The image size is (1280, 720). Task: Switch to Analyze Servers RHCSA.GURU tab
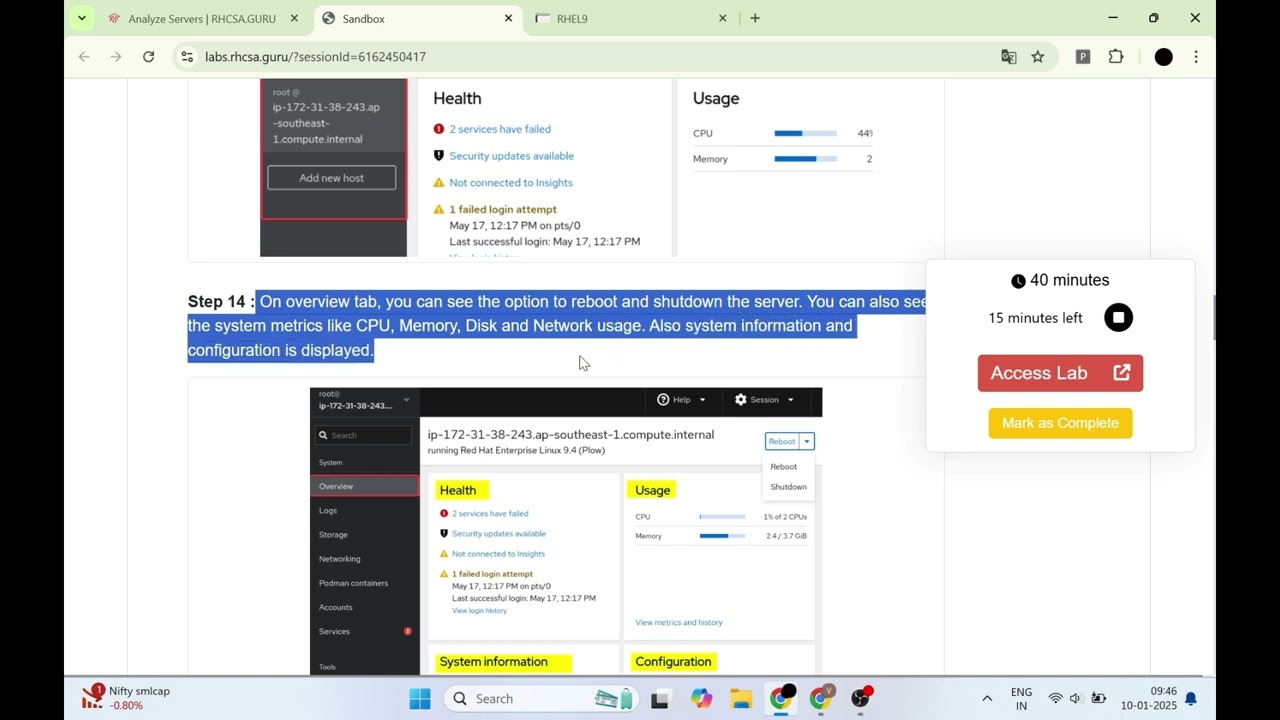point(203,18)
